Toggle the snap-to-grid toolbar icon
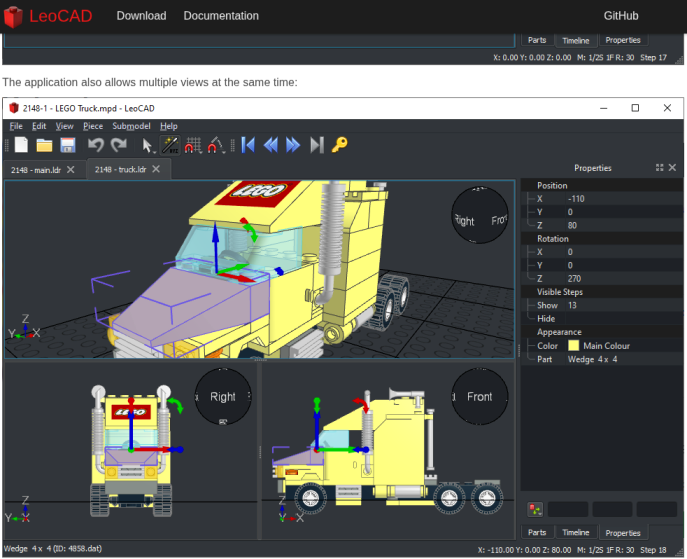 coord(193,145)
